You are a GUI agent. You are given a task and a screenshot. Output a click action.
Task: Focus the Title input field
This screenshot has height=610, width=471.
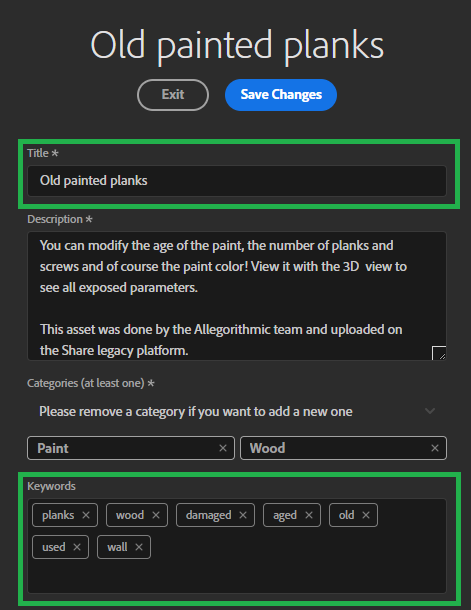(x=237, y=181)
